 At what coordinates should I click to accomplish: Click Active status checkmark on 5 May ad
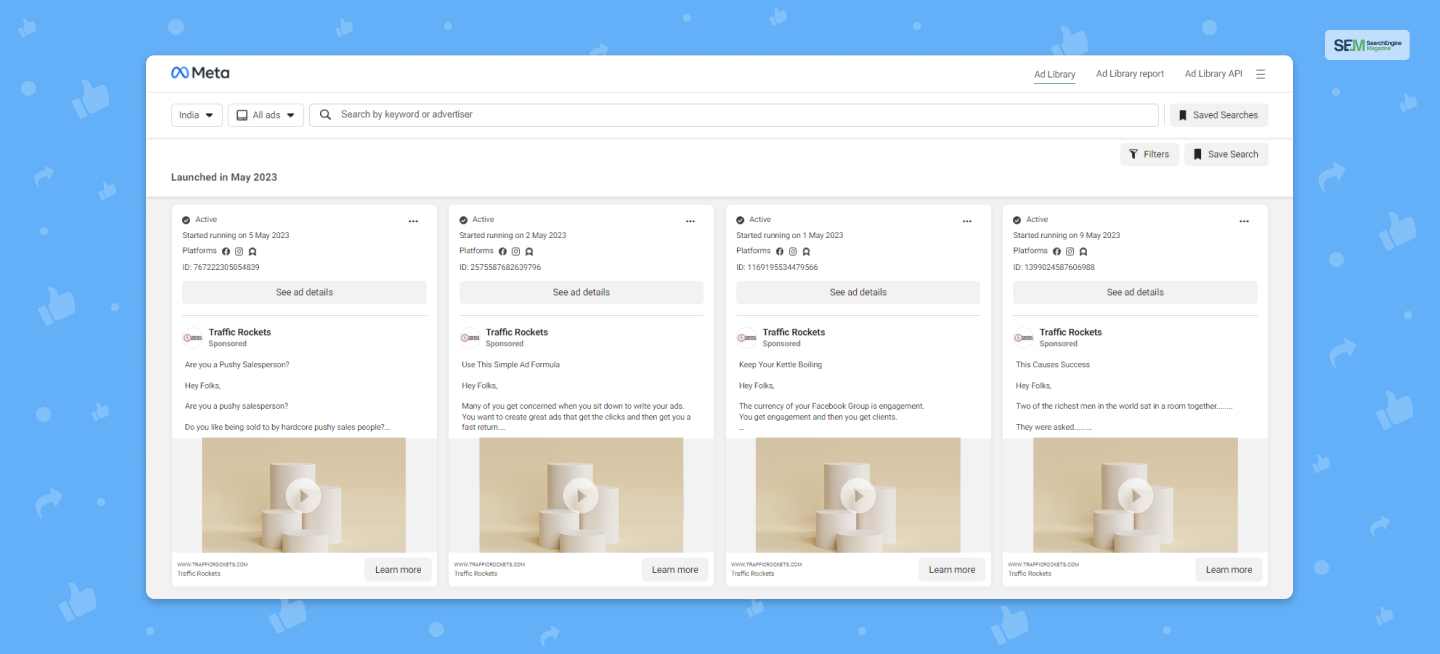186,220
